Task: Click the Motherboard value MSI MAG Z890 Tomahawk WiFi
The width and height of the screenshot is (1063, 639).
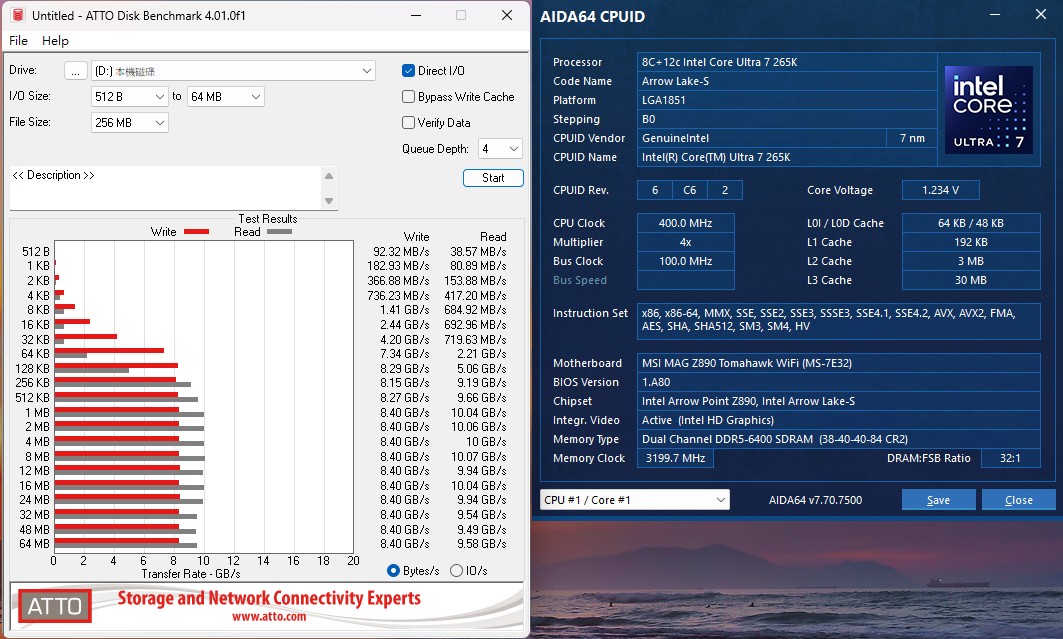Action: 838,363
